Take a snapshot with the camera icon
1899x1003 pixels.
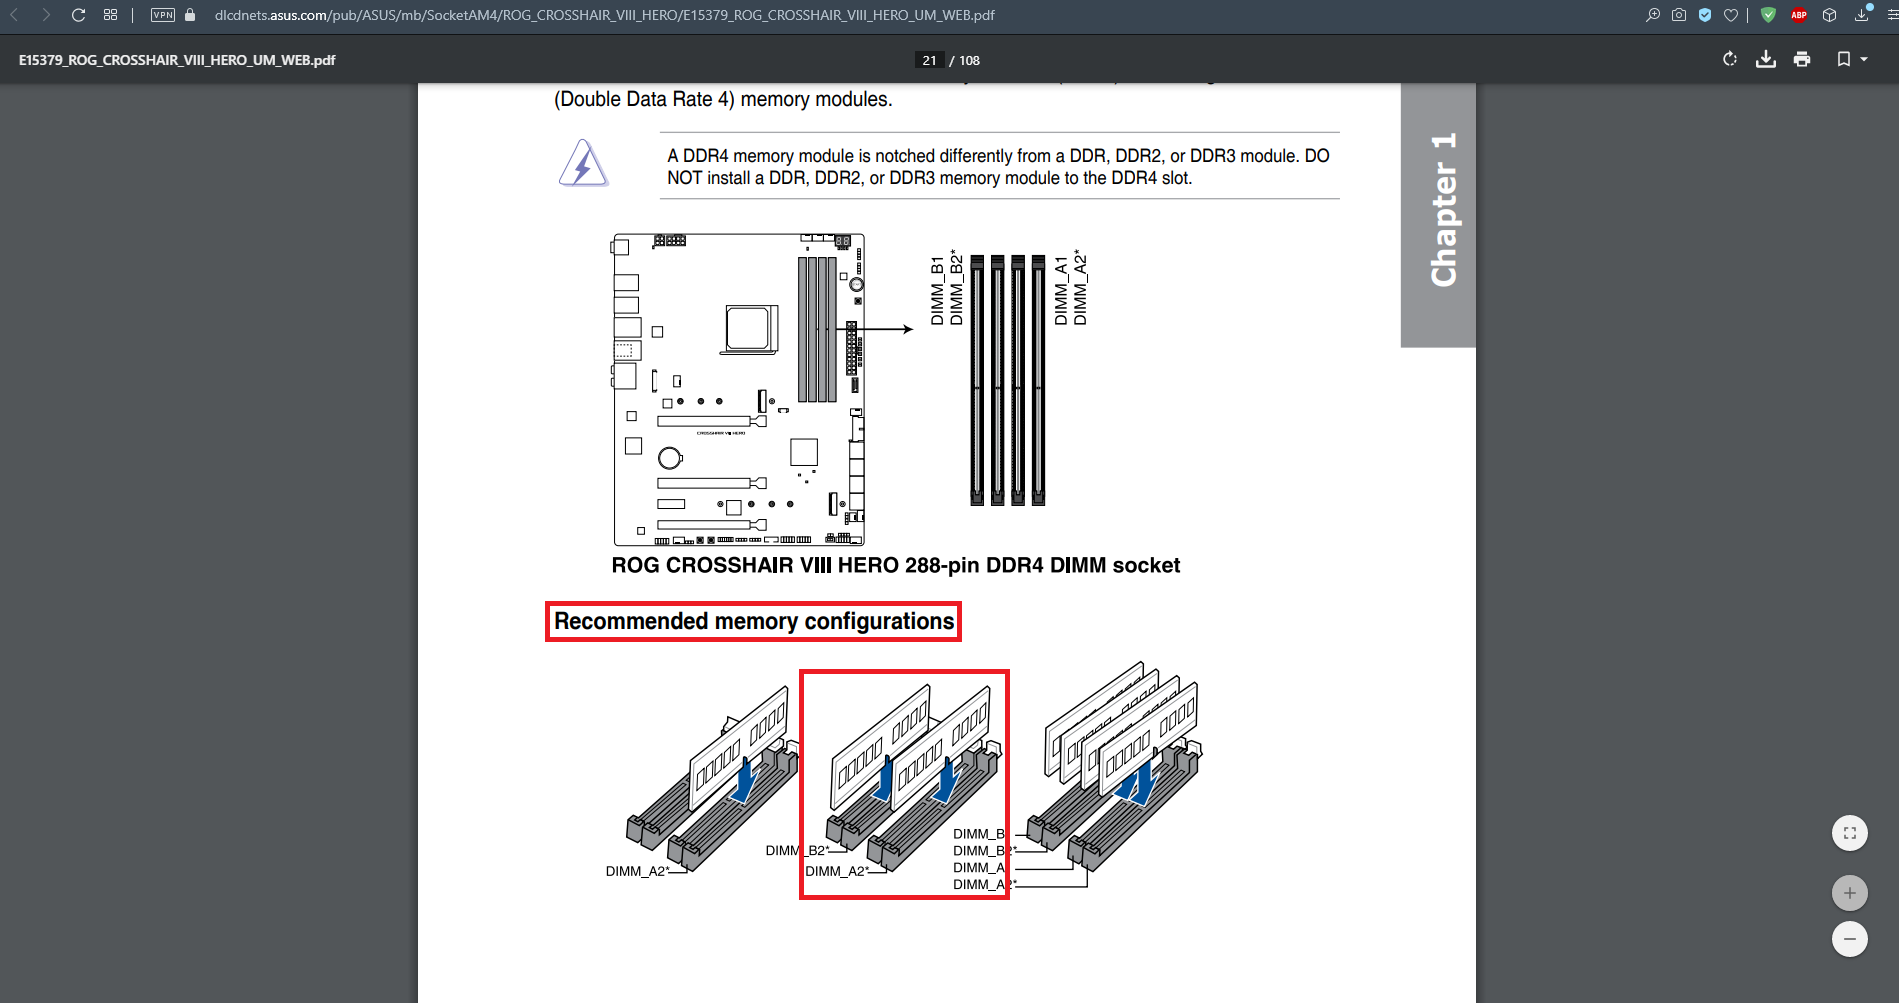1679,15
